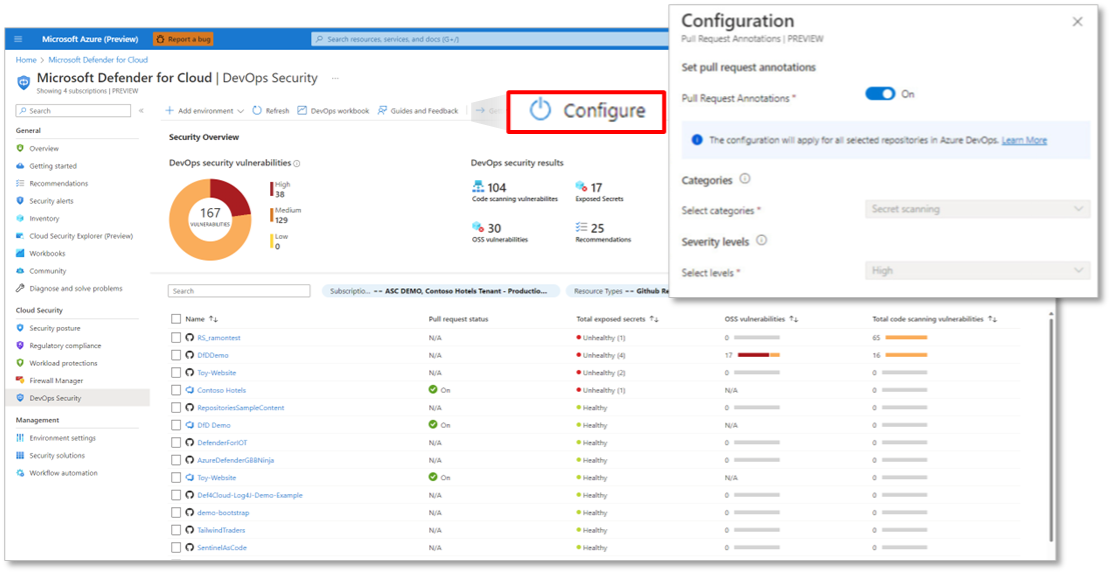
Task: Turn off the Pull Request Annotations toggle
Action: point(880,94)
